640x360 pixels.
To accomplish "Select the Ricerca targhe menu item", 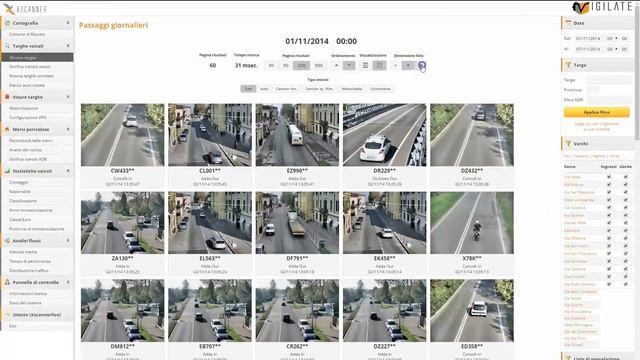I will (x=37, y=58).
